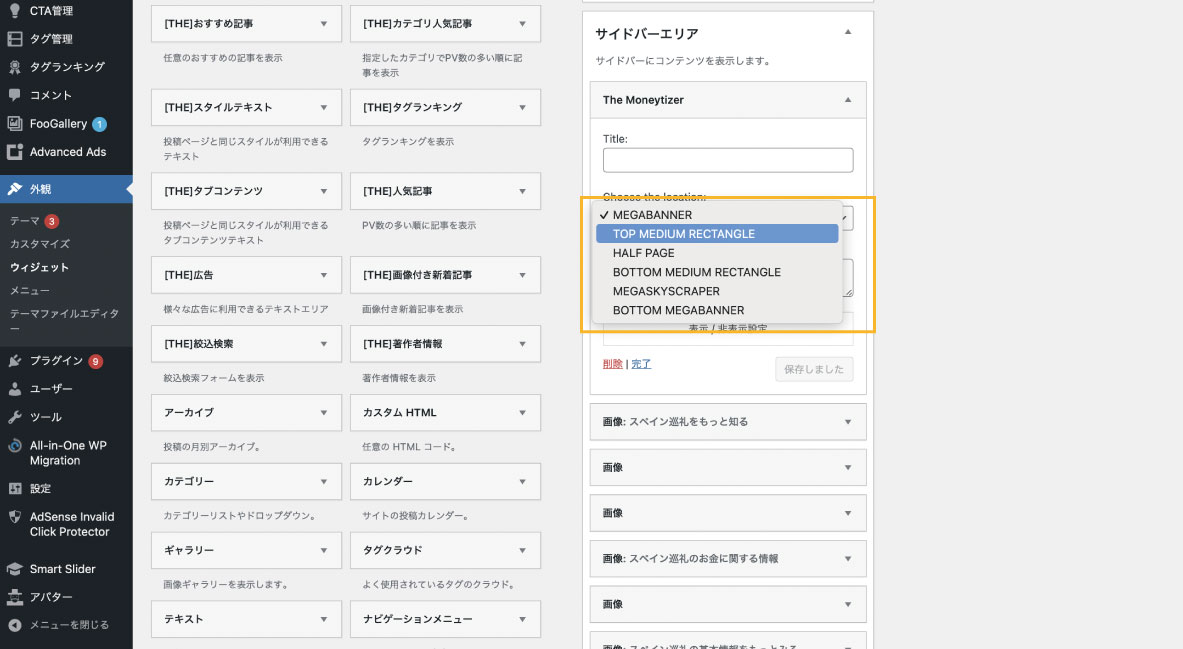
Task: Open CTA管理 via its lightbulb icon
Action: point(14,11)
